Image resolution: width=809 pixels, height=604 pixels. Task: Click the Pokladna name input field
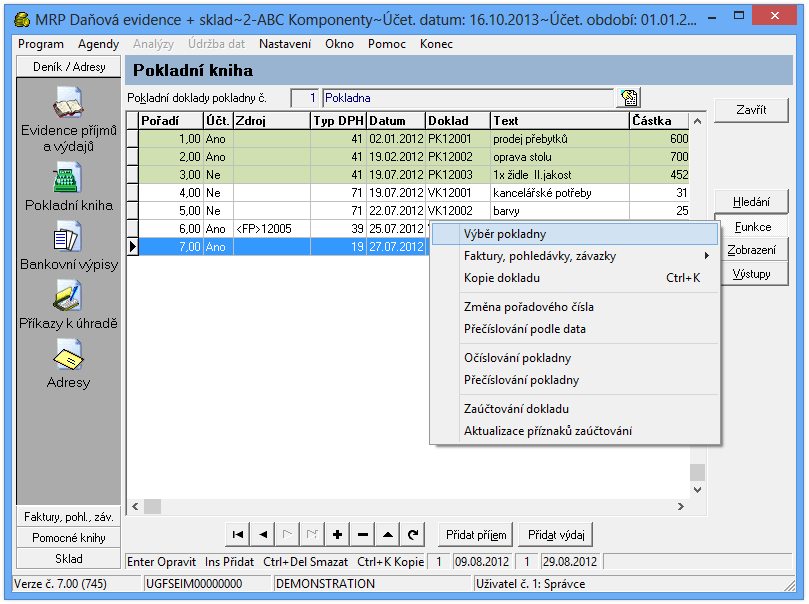(466, 98)
